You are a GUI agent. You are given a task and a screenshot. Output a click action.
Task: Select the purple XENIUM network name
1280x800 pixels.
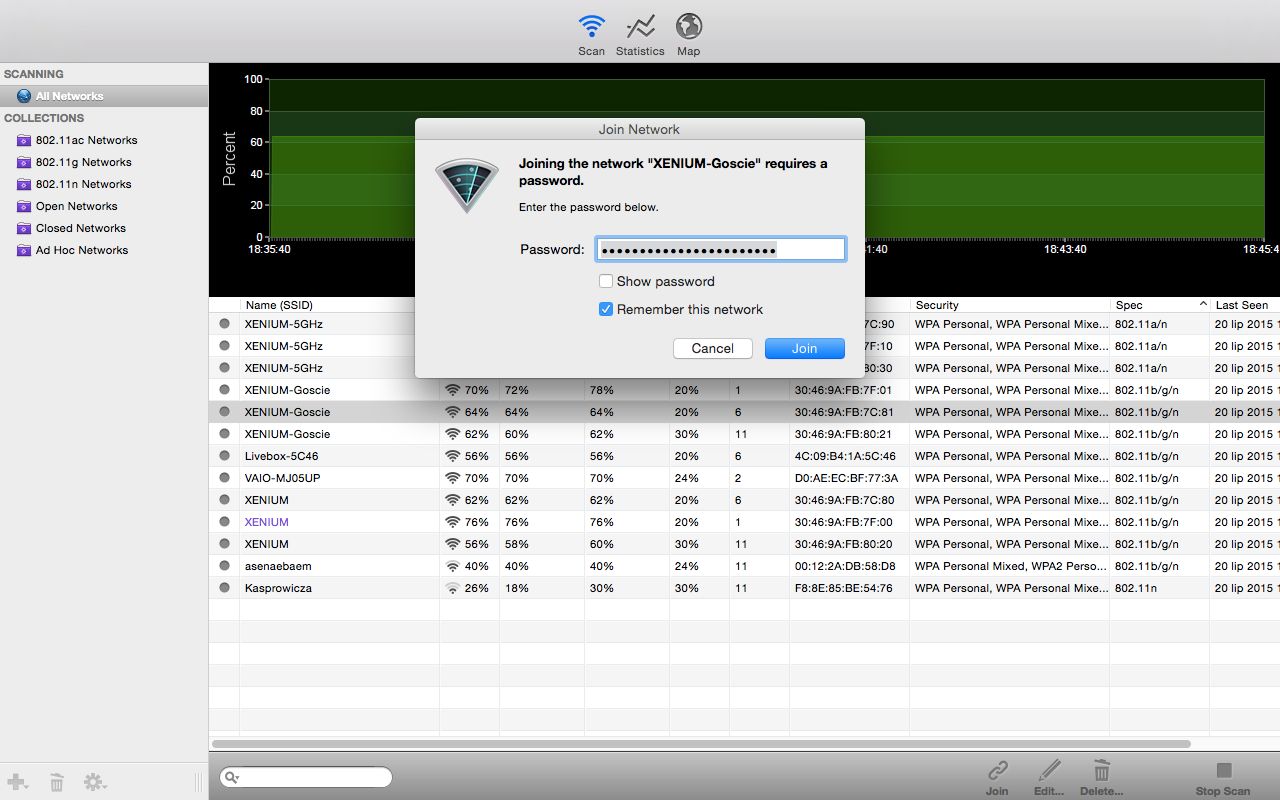click(x=266, y=522)
